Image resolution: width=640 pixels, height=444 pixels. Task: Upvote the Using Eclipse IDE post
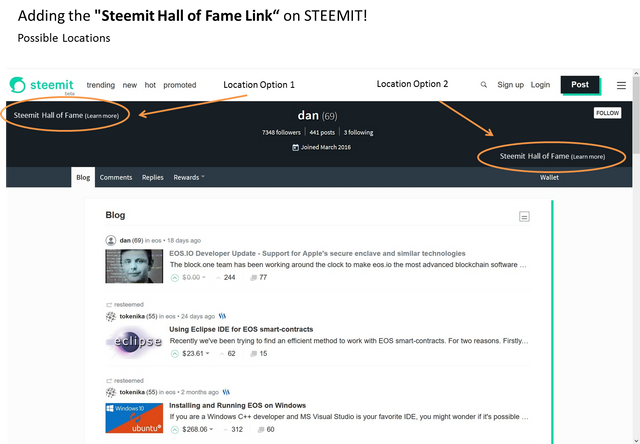point(175,354)
